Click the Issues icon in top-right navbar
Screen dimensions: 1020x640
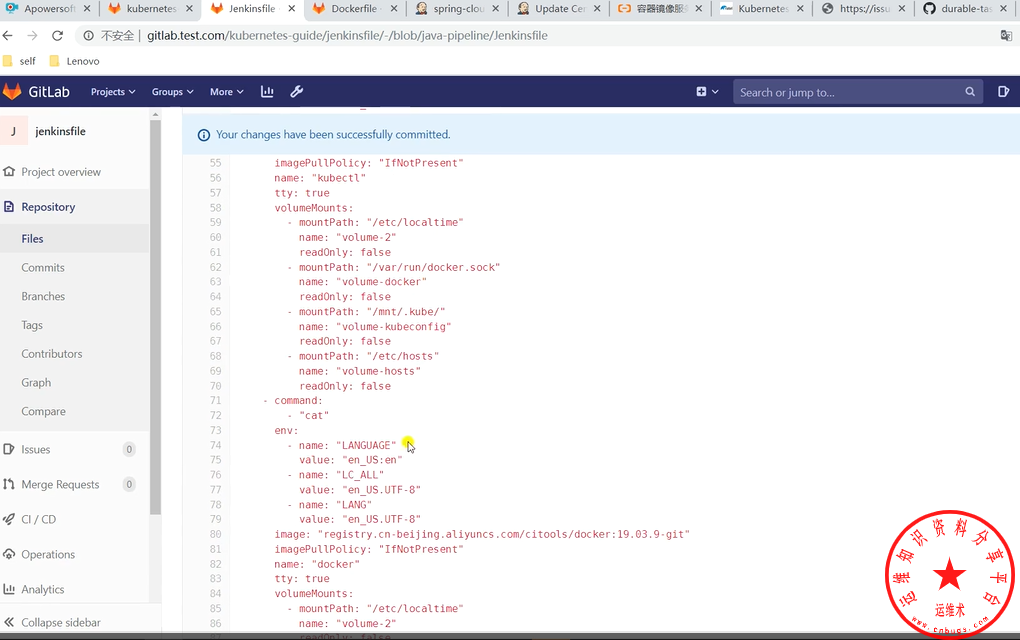point(1003,92)
